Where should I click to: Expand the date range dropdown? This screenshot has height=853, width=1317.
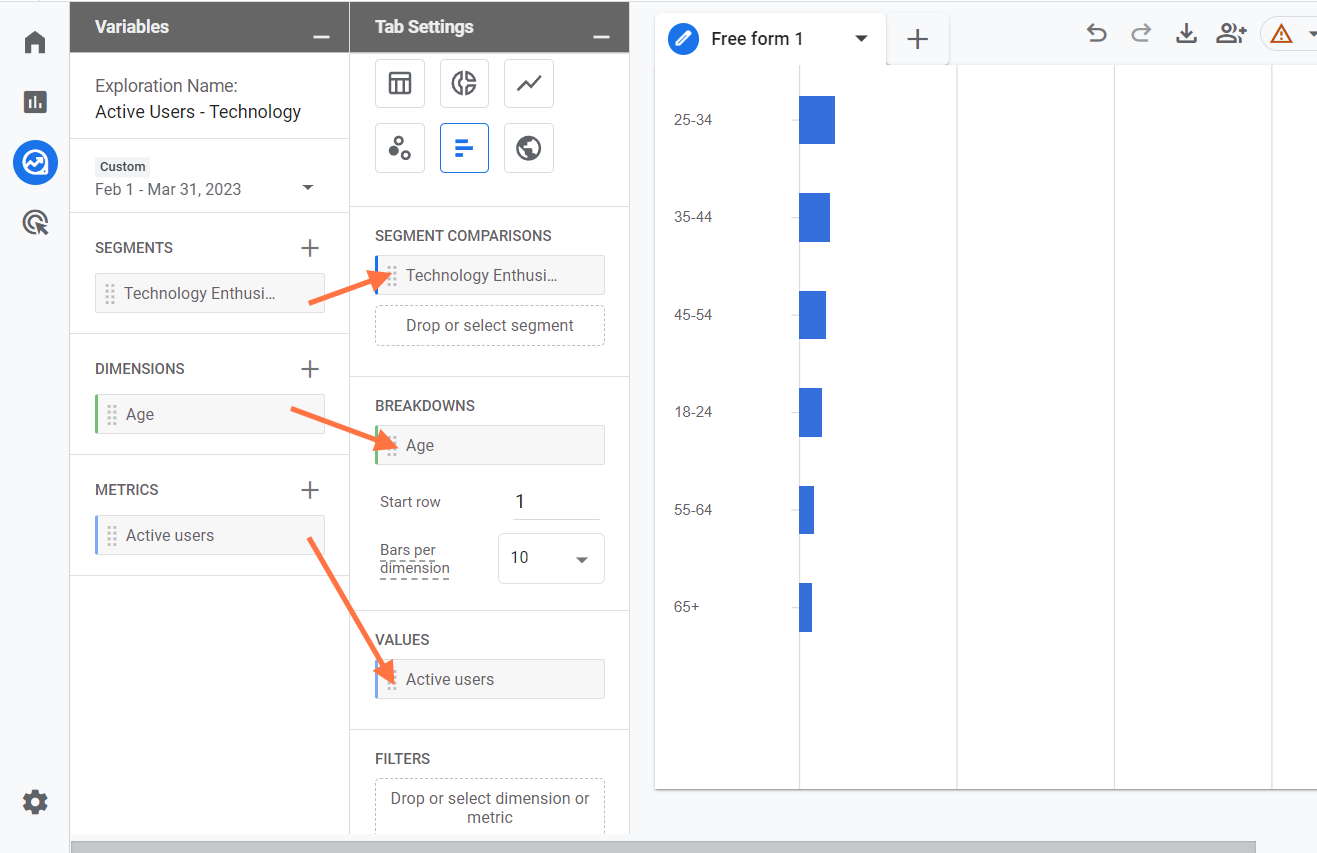[308, 189]
